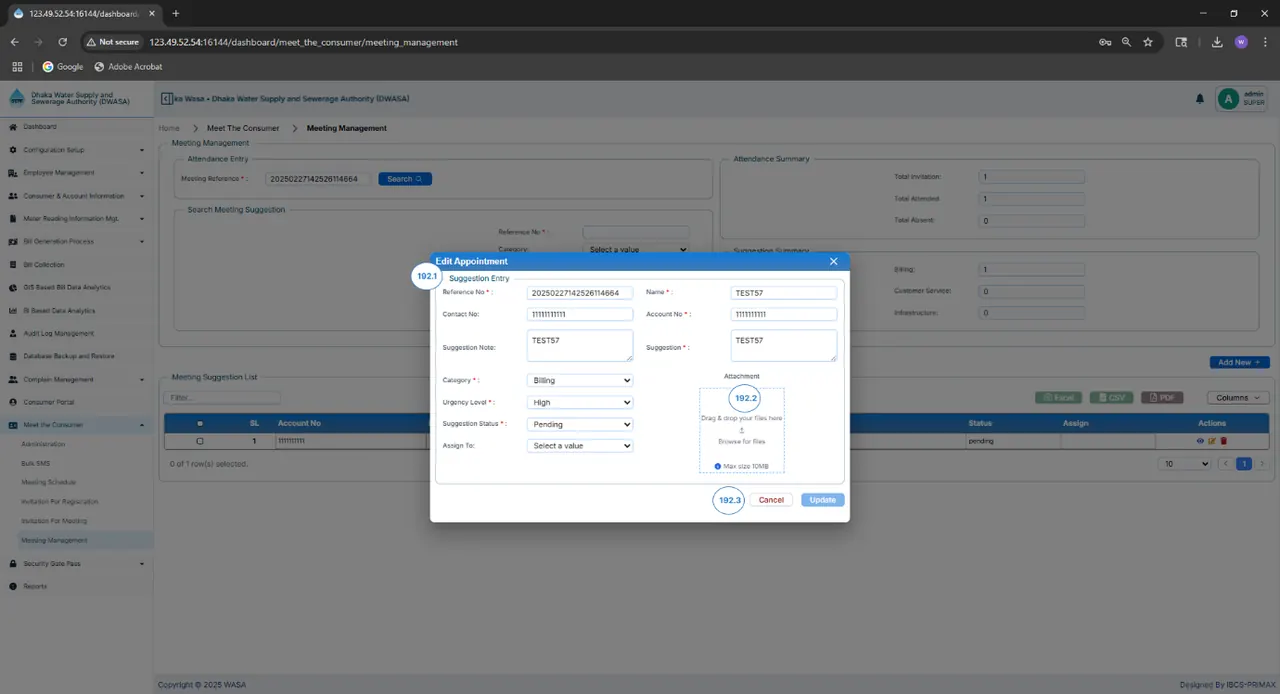Toggle the select-all checkbox in table header
The image size is (1280, 694).
pyautogui.click(x=200, y=423)
